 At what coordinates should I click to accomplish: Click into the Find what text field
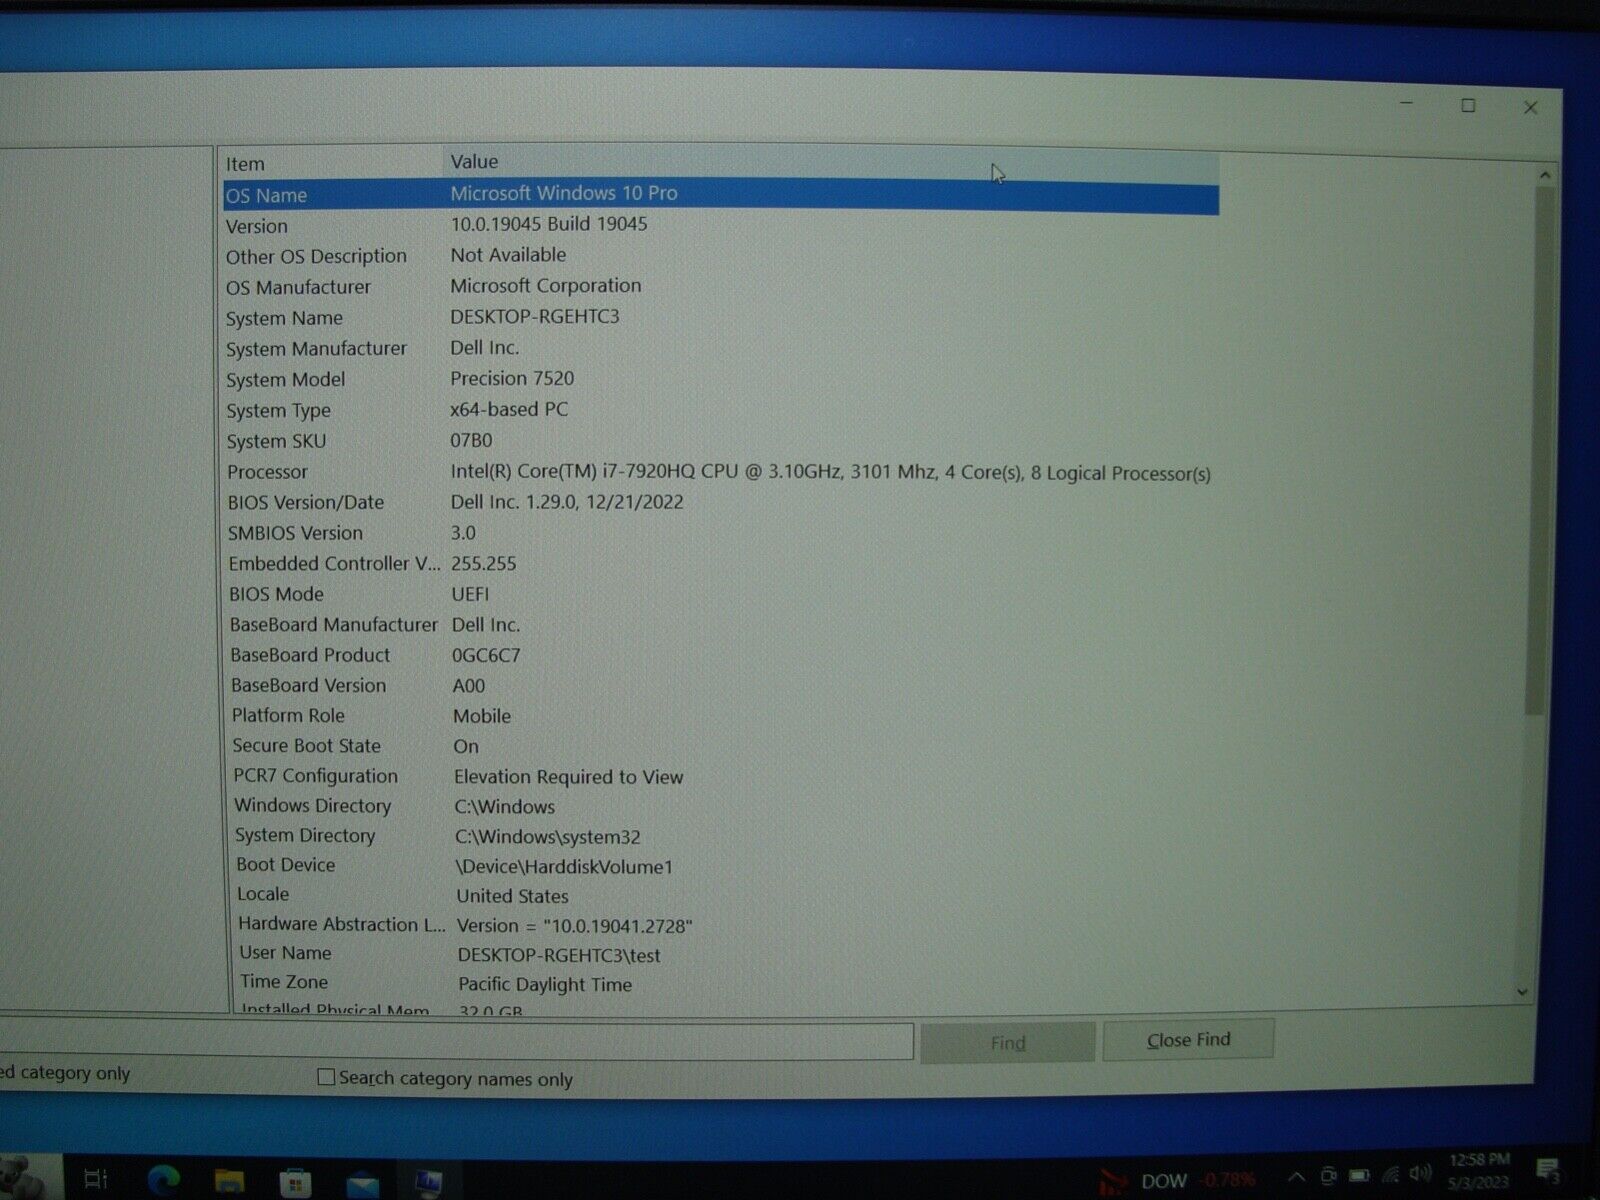click(x=455, y=1041)
